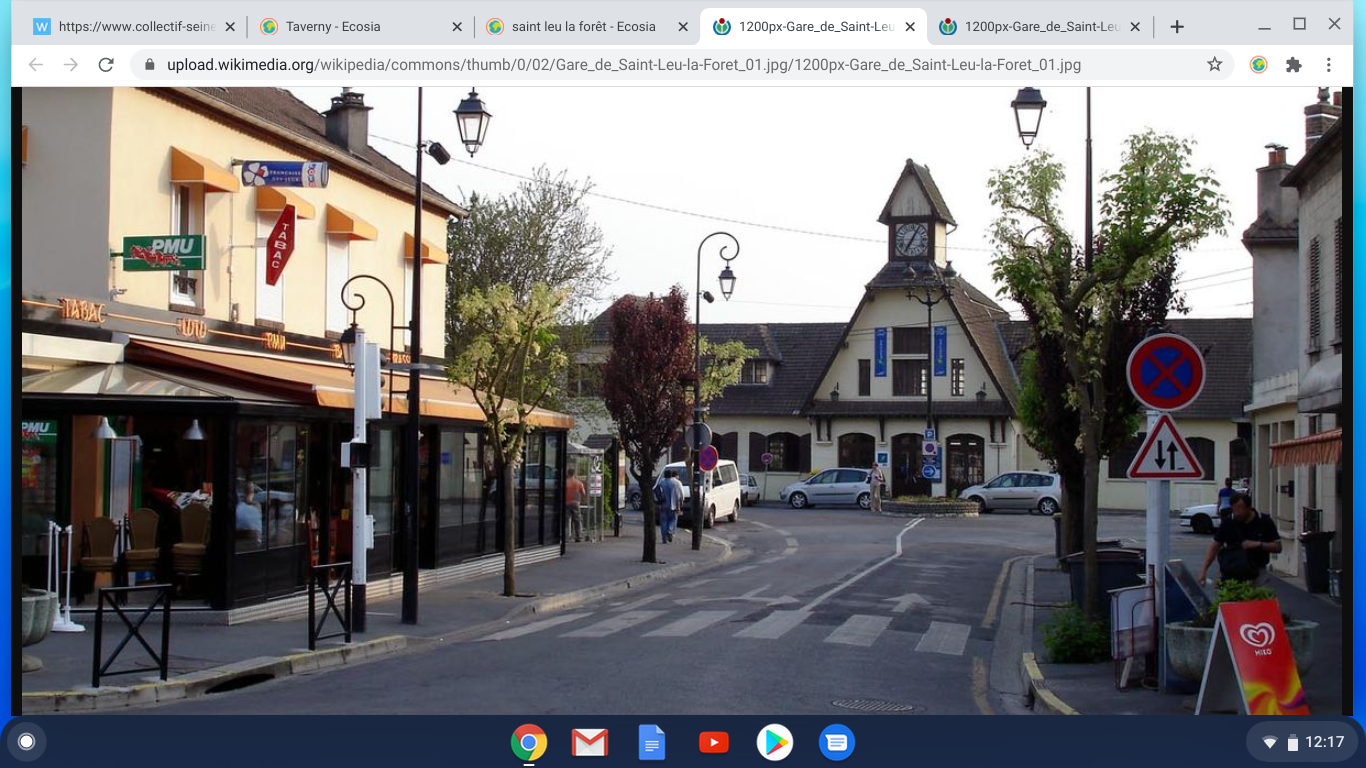Click the browser forward arrow
Viewport: 1366px width, 768px height.
pyautogui.click(x=71, y=65)
